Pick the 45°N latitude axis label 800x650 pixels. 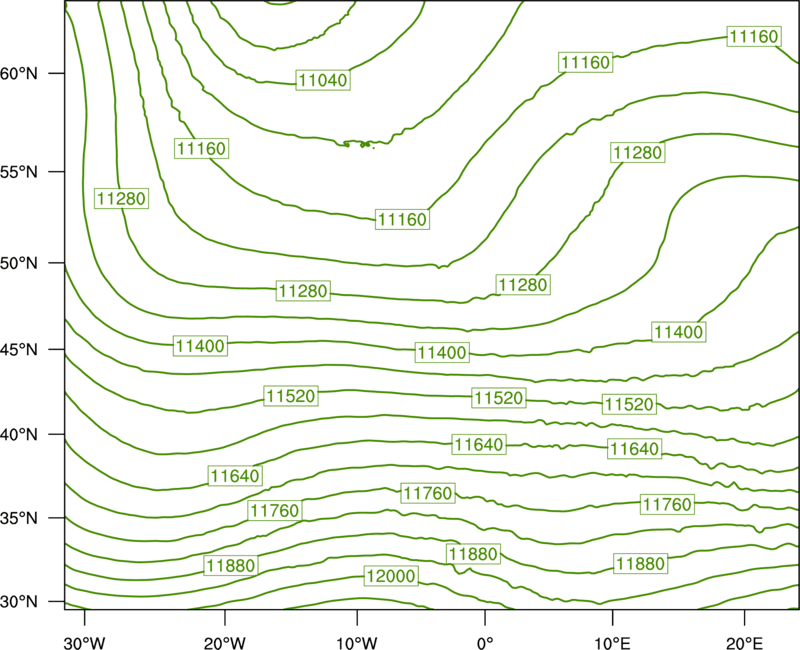click(x=19, y=349)
